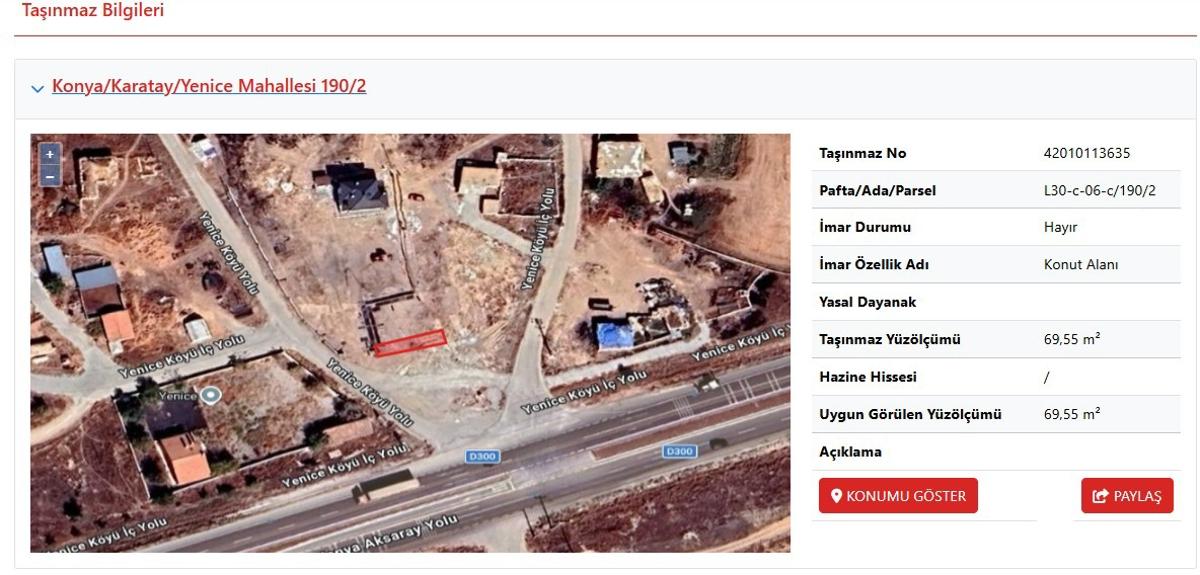1200x575 pixels.
Task: Zoom in on the satellite map
Action: (49, 155)
